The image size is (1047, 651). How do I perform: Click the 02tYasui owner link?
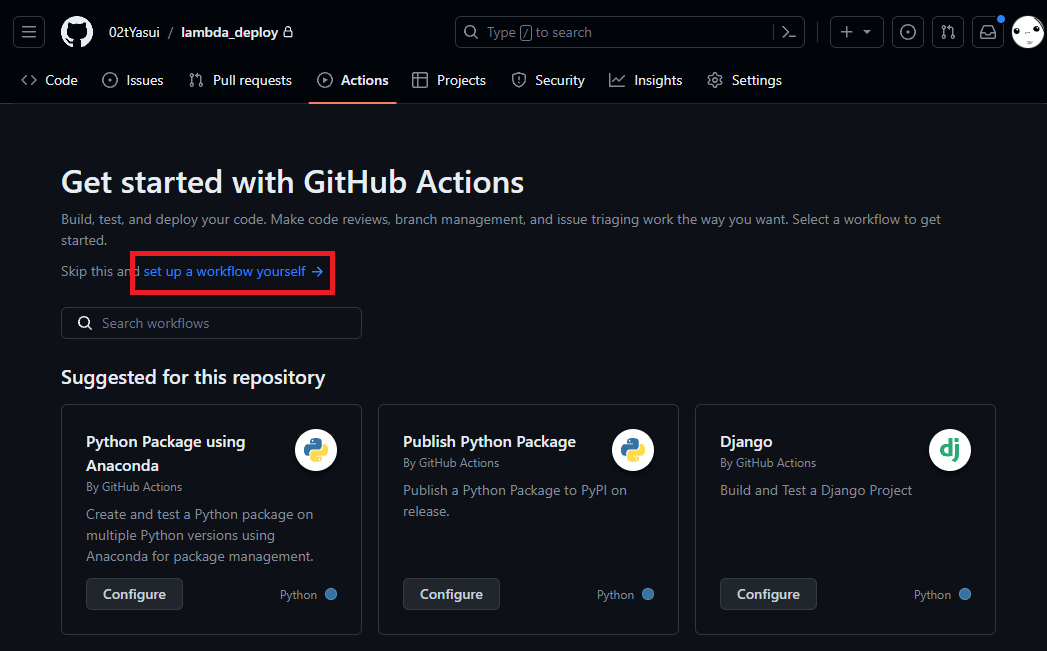[134, 32]
